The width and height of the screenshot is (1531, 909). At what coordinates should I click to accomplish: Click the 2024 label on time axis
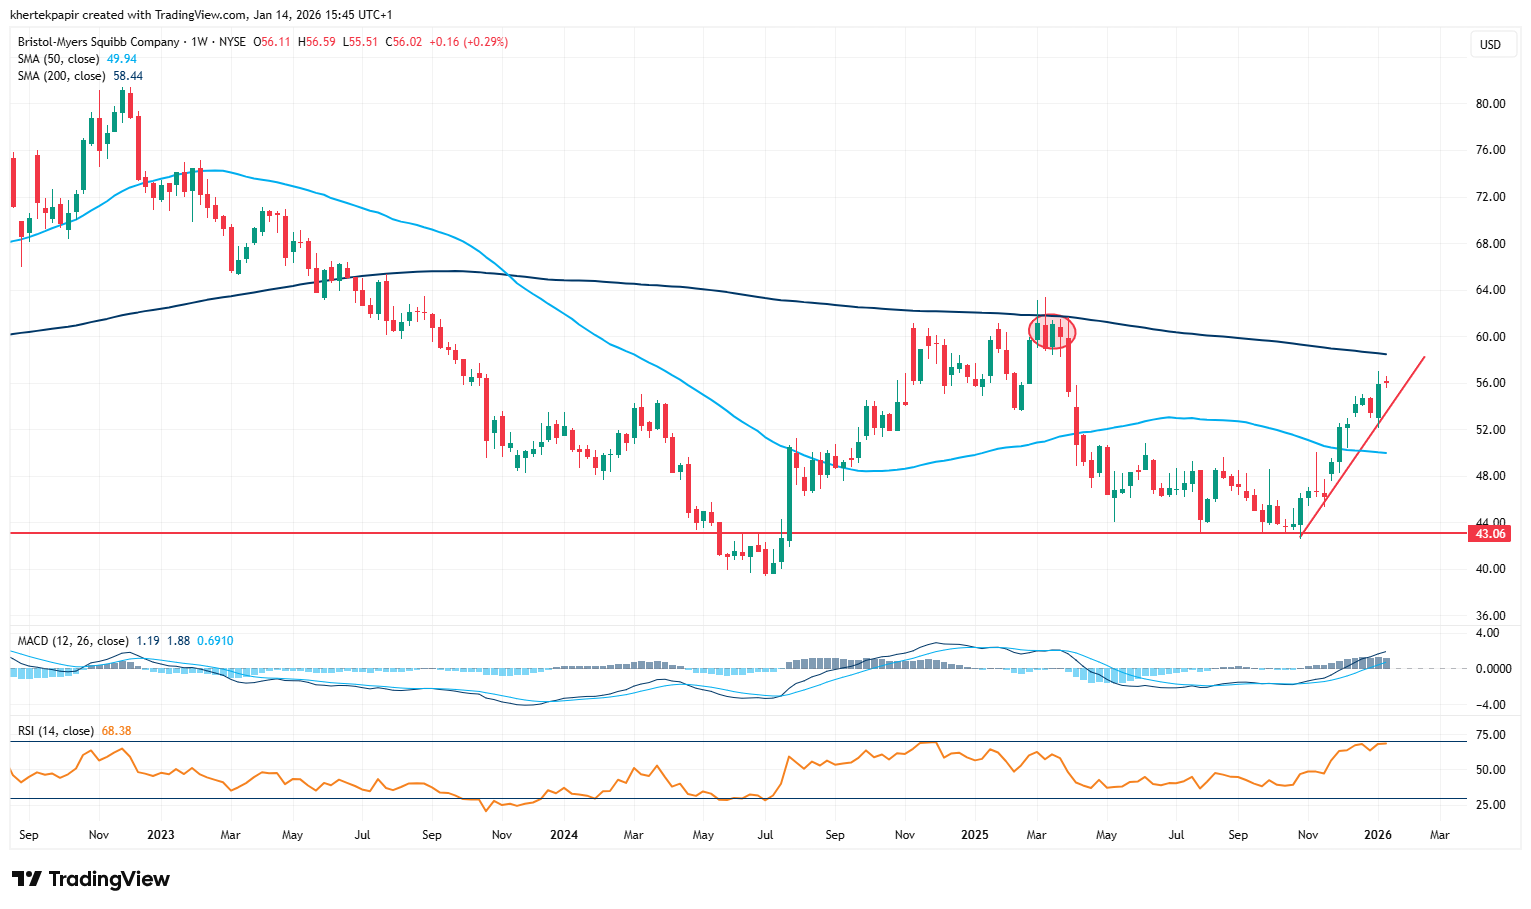coord(564,835)
